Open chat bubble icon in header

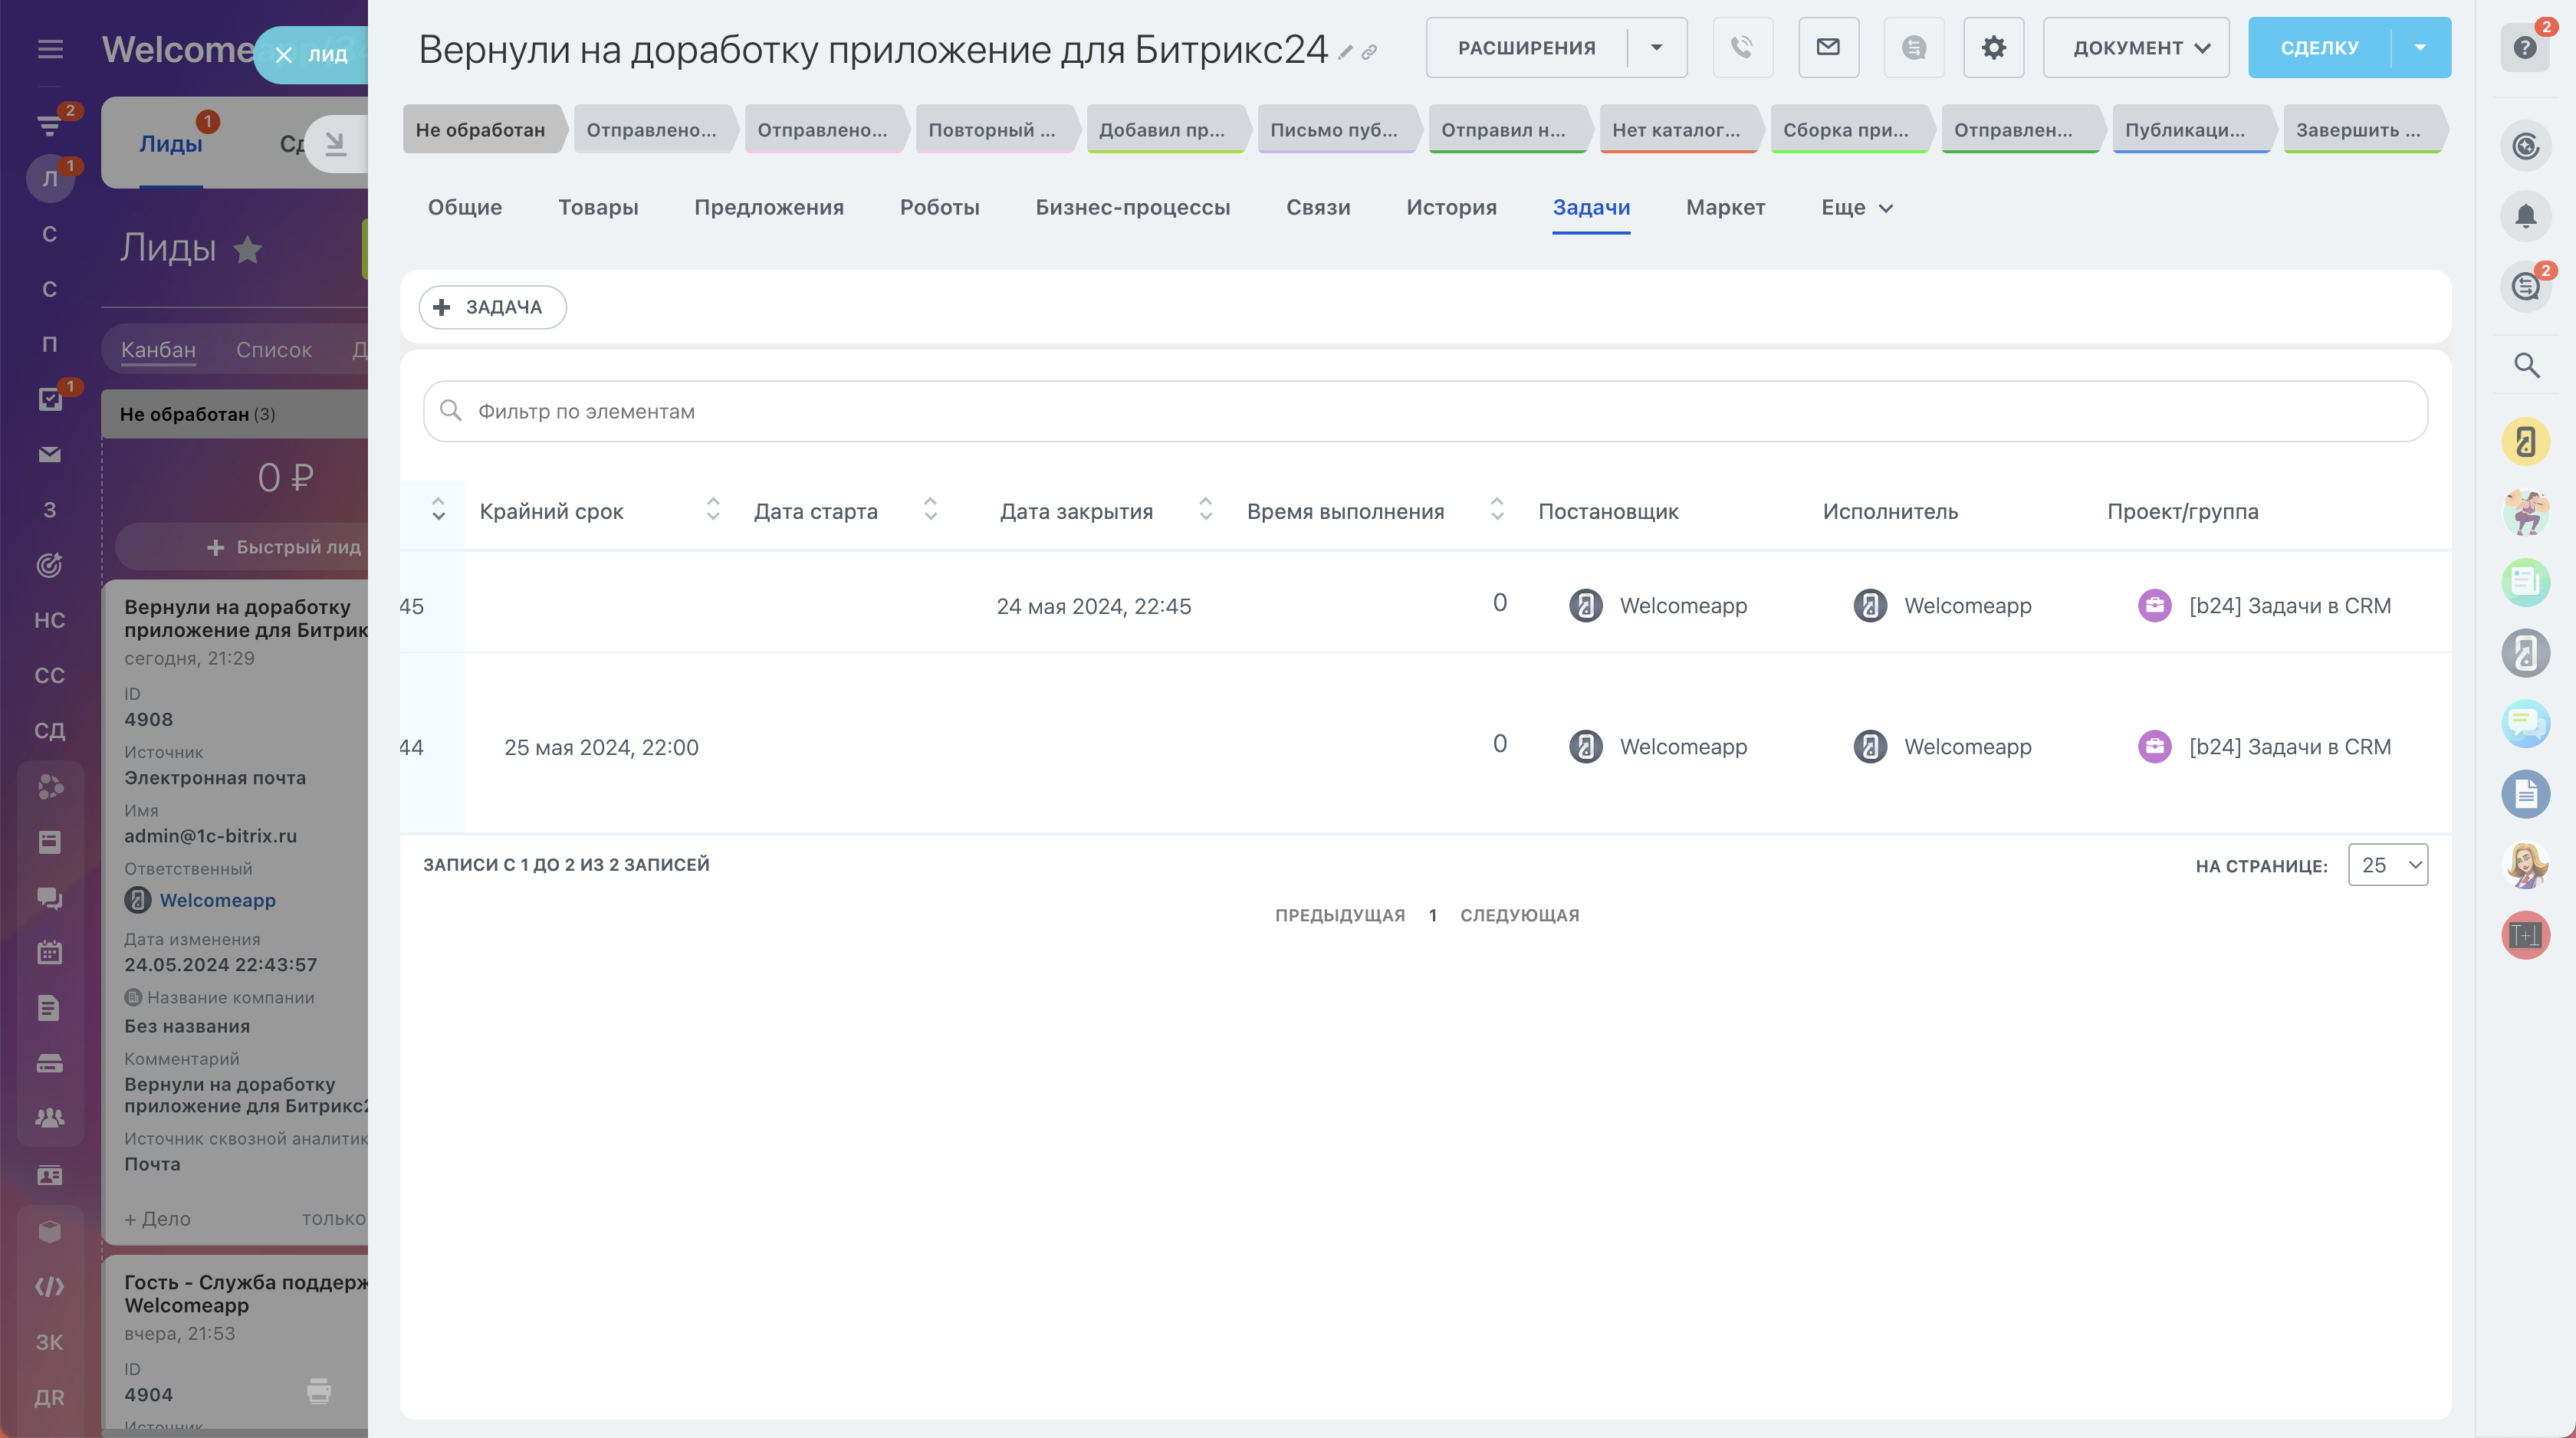click(1913, 47)
